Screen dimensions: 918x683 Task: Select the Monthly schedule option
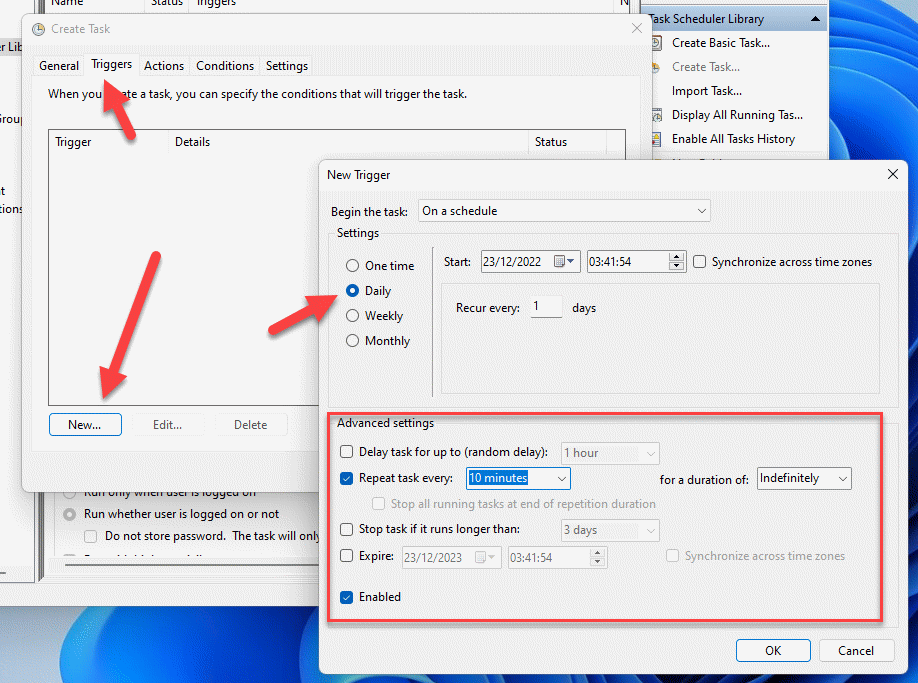[x=352, y=341]
